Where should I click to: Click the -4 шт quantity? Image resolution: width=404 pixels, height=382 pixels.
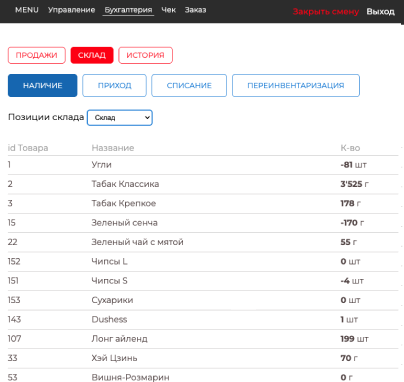(352, 281)
